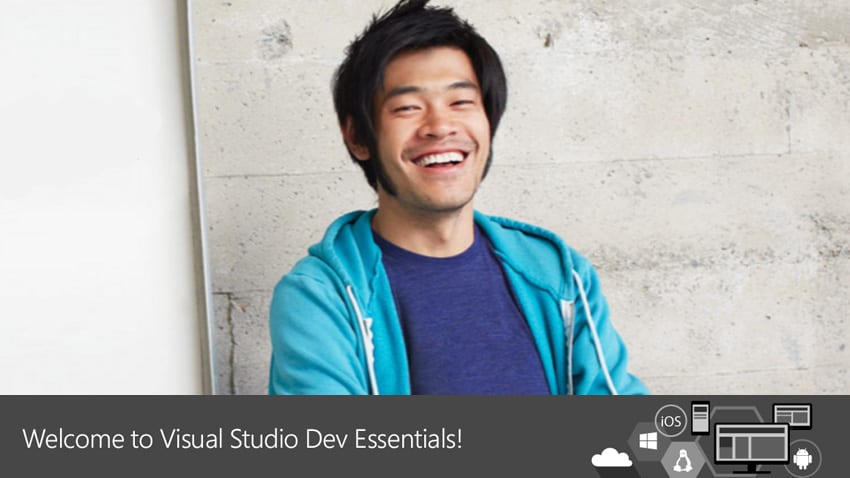
Task: Click the Android robot icon
Action: click(x=802, y=458)
